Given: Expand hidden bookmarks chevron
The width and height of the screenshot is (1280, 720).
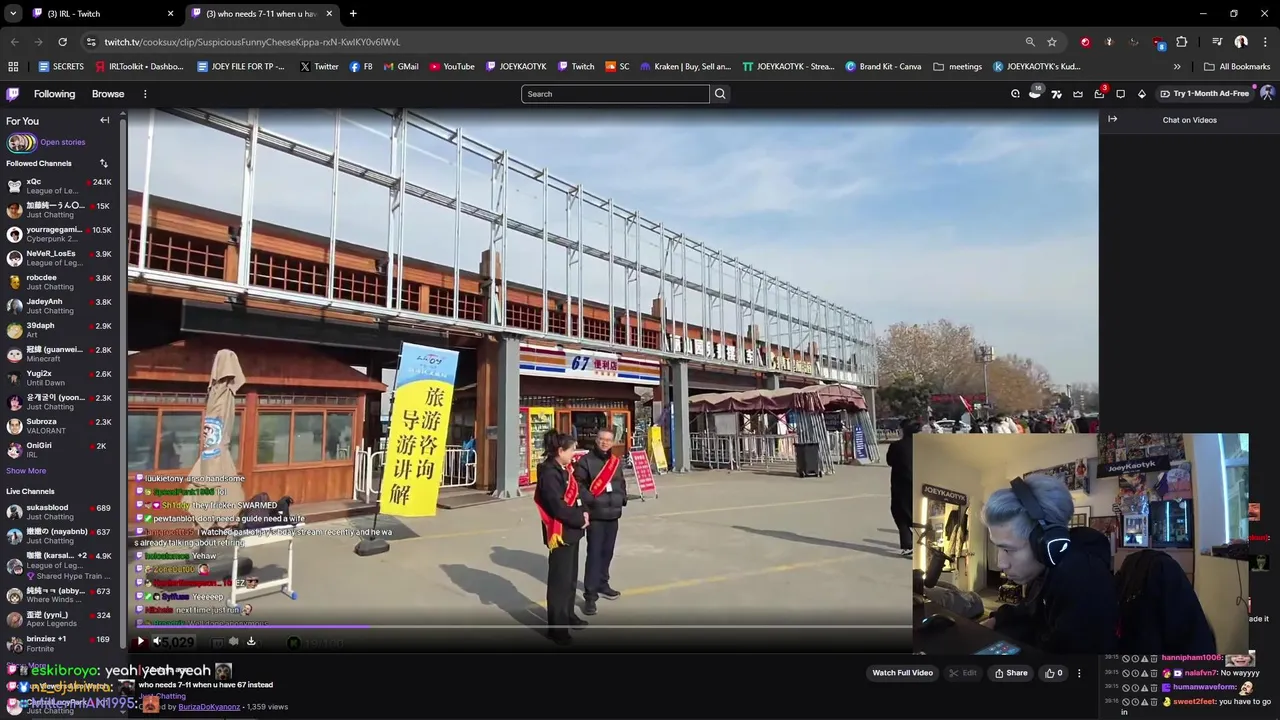Looking at the screenshot, I should pos(1177,67).
